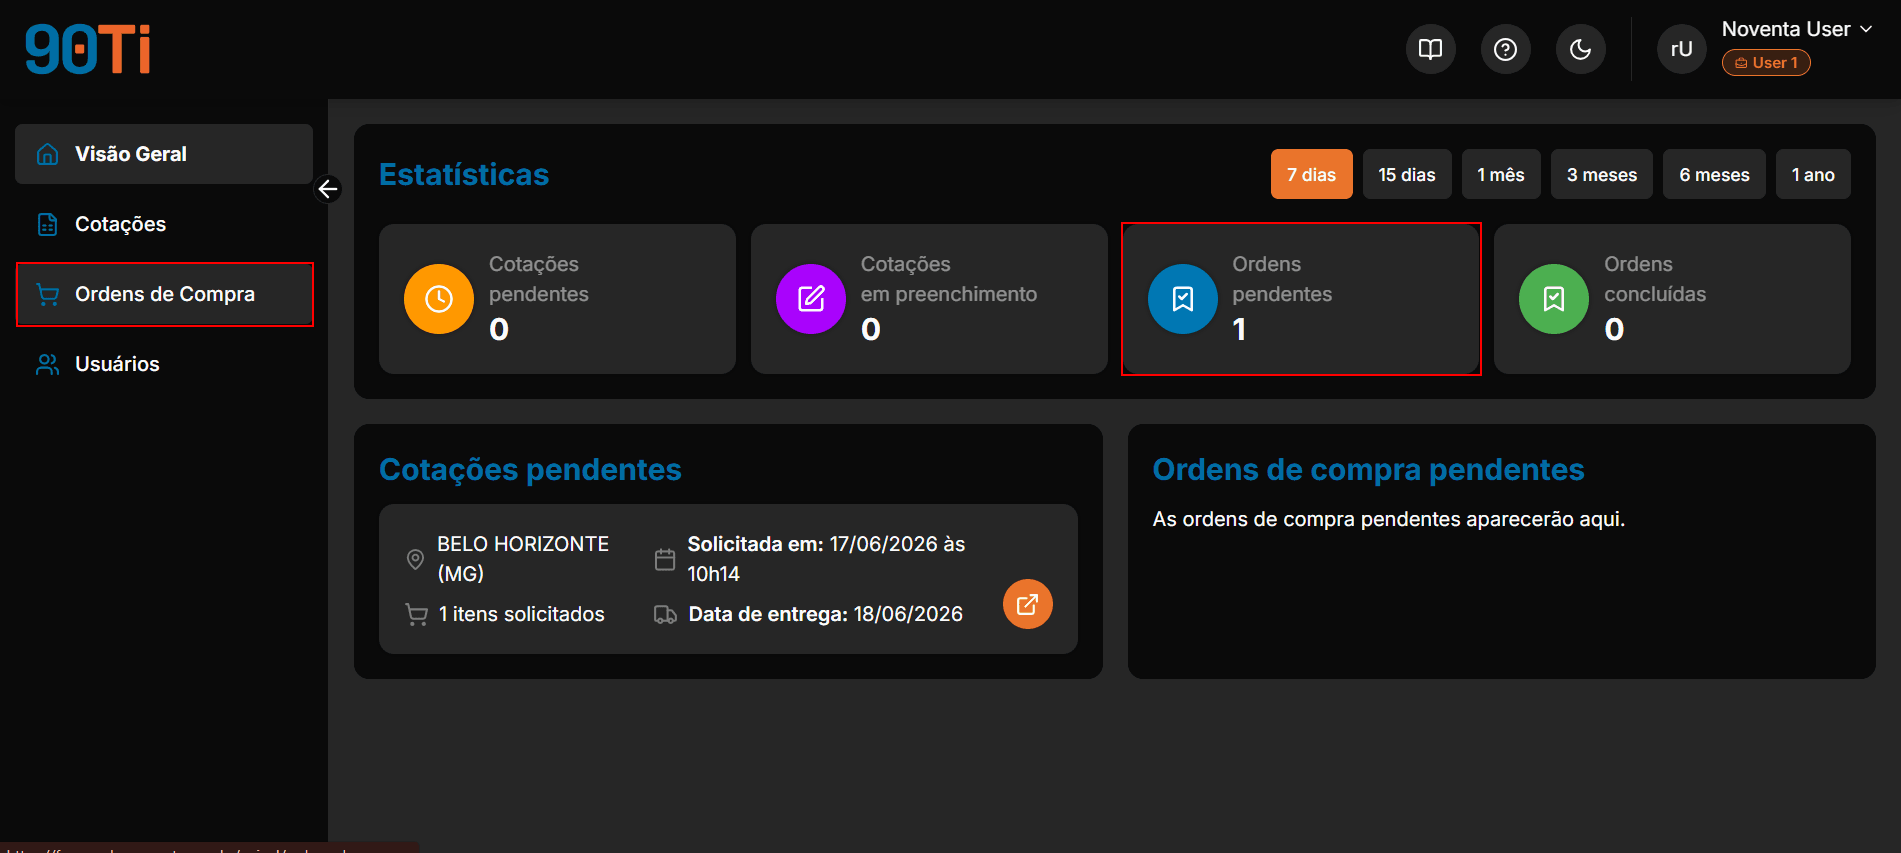Click the orange clock Cotações pendentes icon
This screenshot has width=1901, height=853.
(438, 299)
